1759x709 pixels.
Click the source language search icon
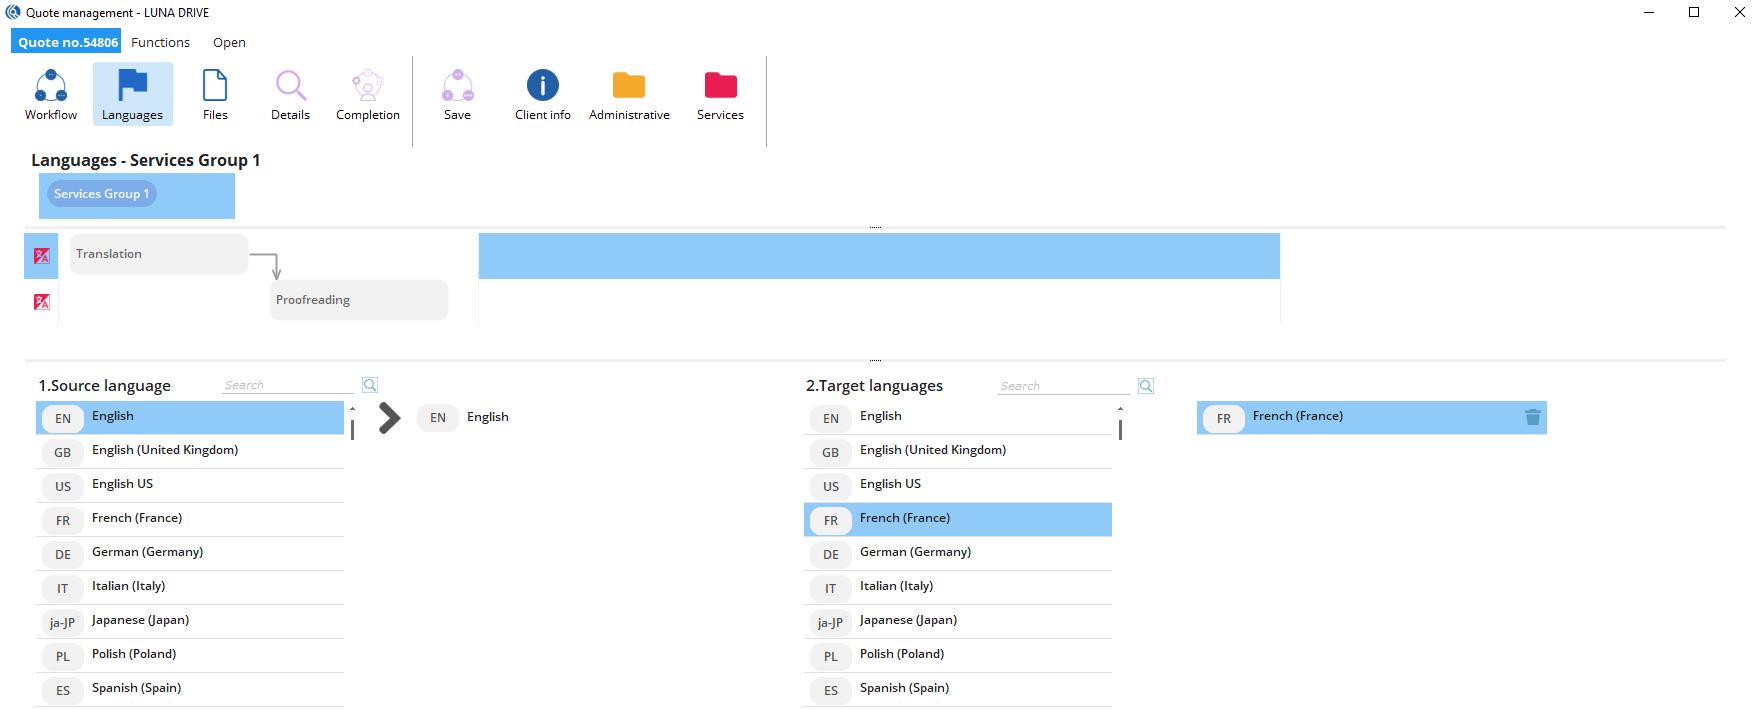(370, 385)
